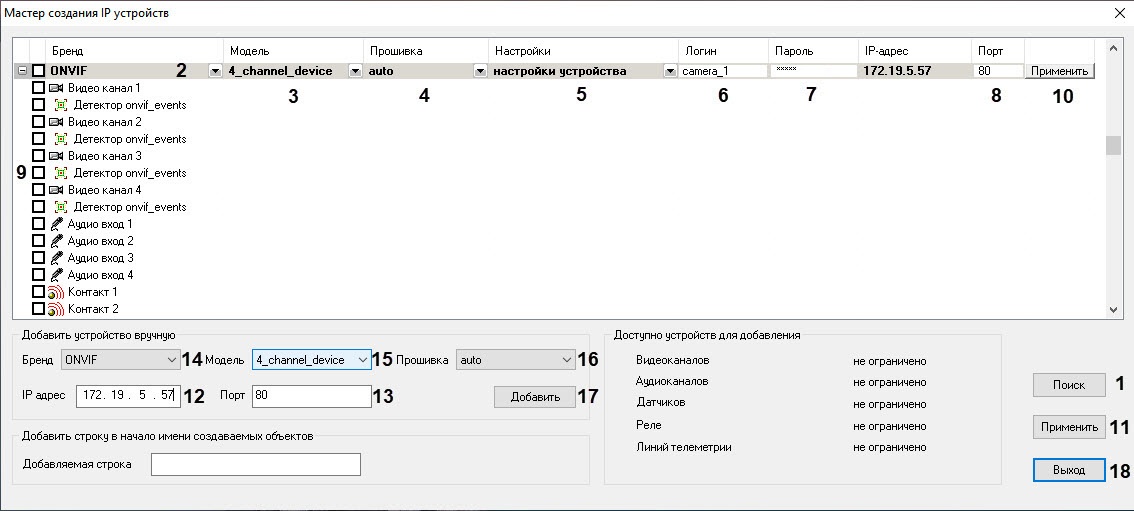Click the camera icon of Видео канал 3
The width and height of the screenshot is (1134, 511).
56,156
